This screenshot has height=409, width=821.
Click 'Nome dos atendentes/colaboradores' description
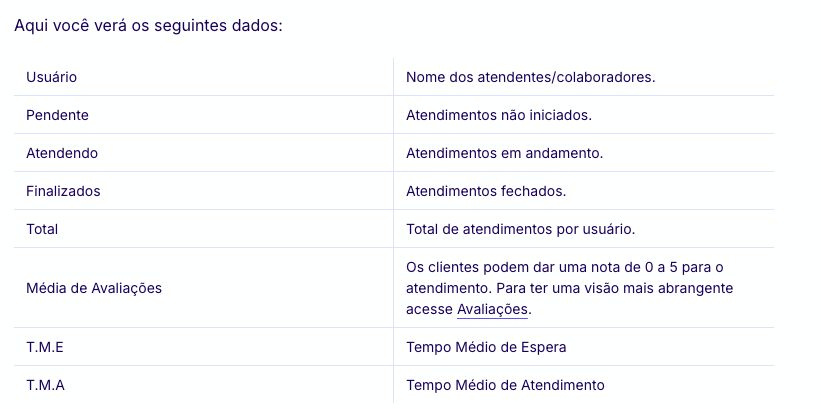[x=530, y=77]
